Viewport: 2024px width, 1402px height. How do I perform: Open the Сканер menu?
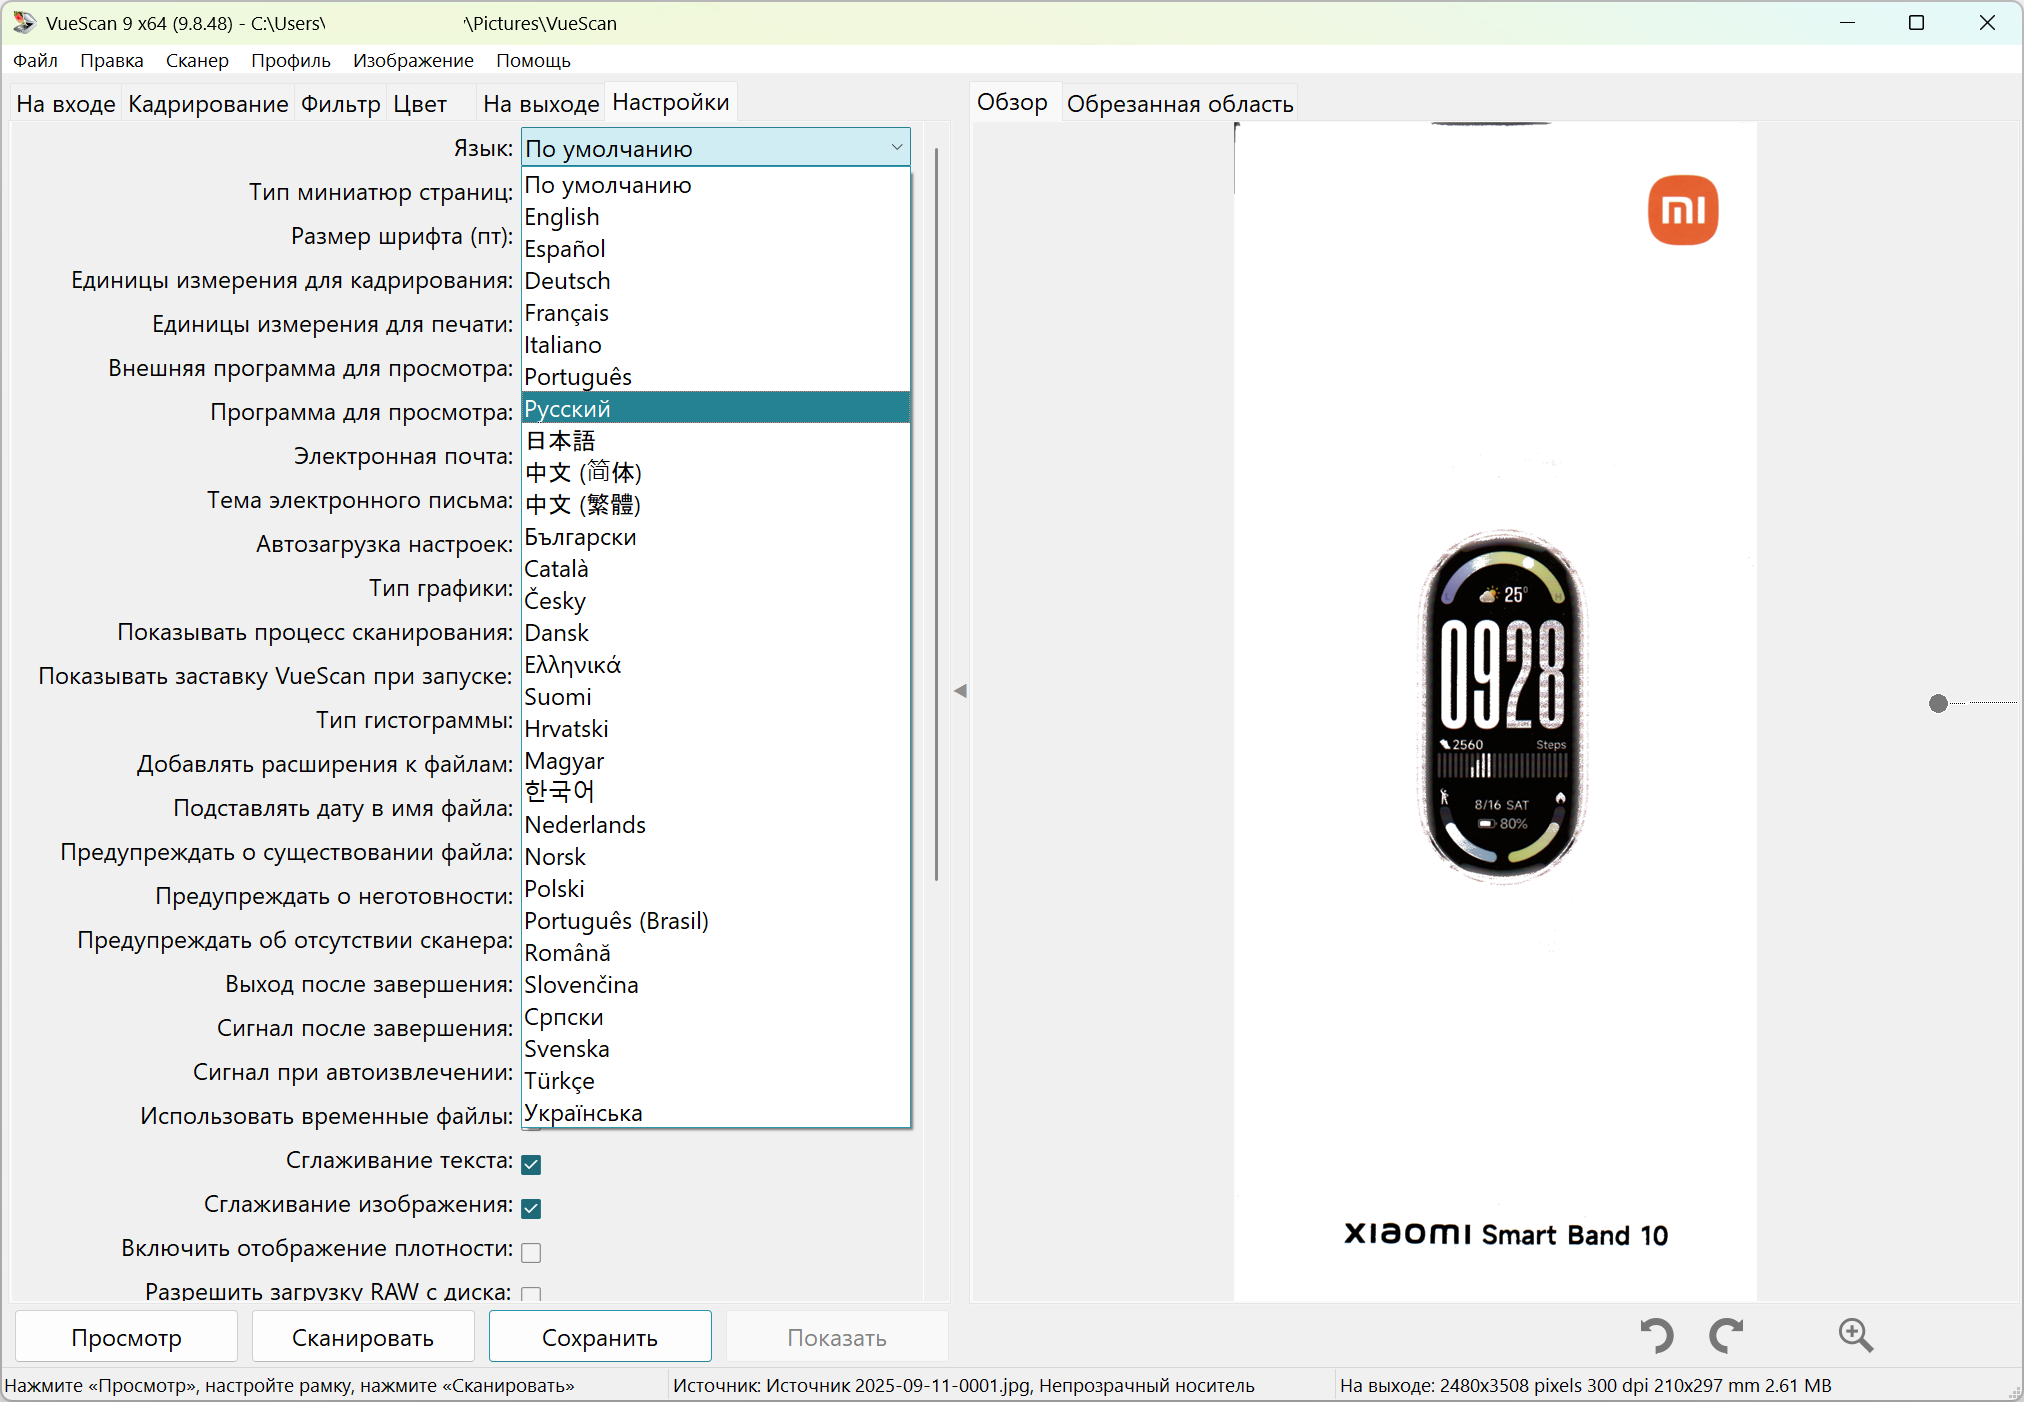[197, 60]
